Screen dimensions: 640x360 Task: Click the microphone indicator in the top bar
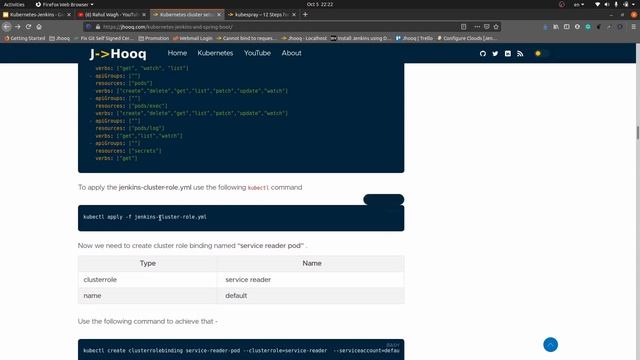(616, 4)
